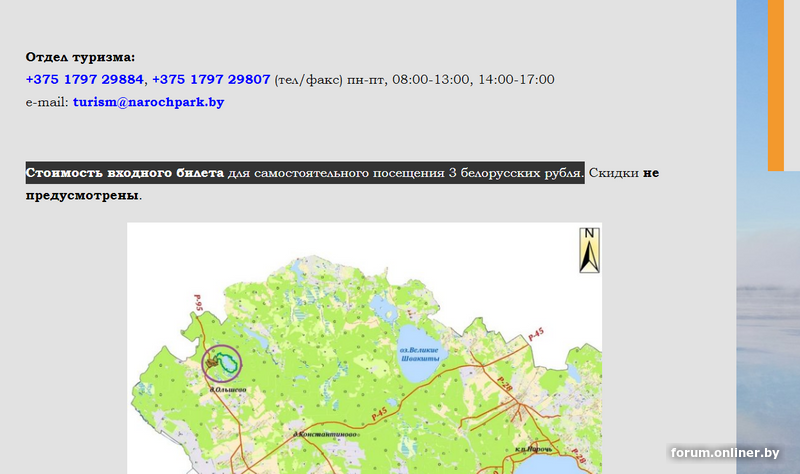Click fax number +375 1797 29807
This screenshot has width=800, height=474.
click(x=211, y=79)
